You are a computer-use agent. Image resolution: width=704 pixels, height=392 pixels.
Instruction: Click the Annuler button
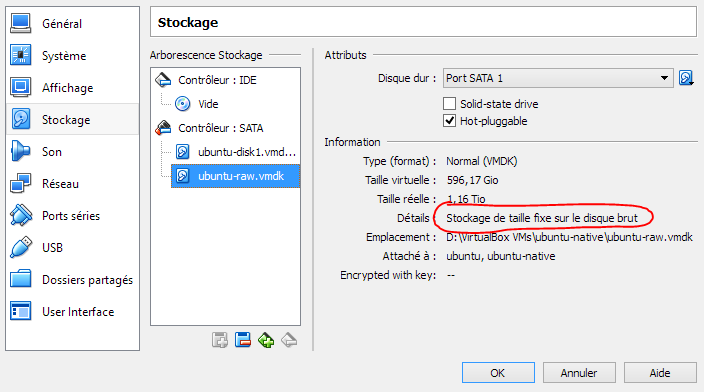pyautogui.click(x=579, y=373)
